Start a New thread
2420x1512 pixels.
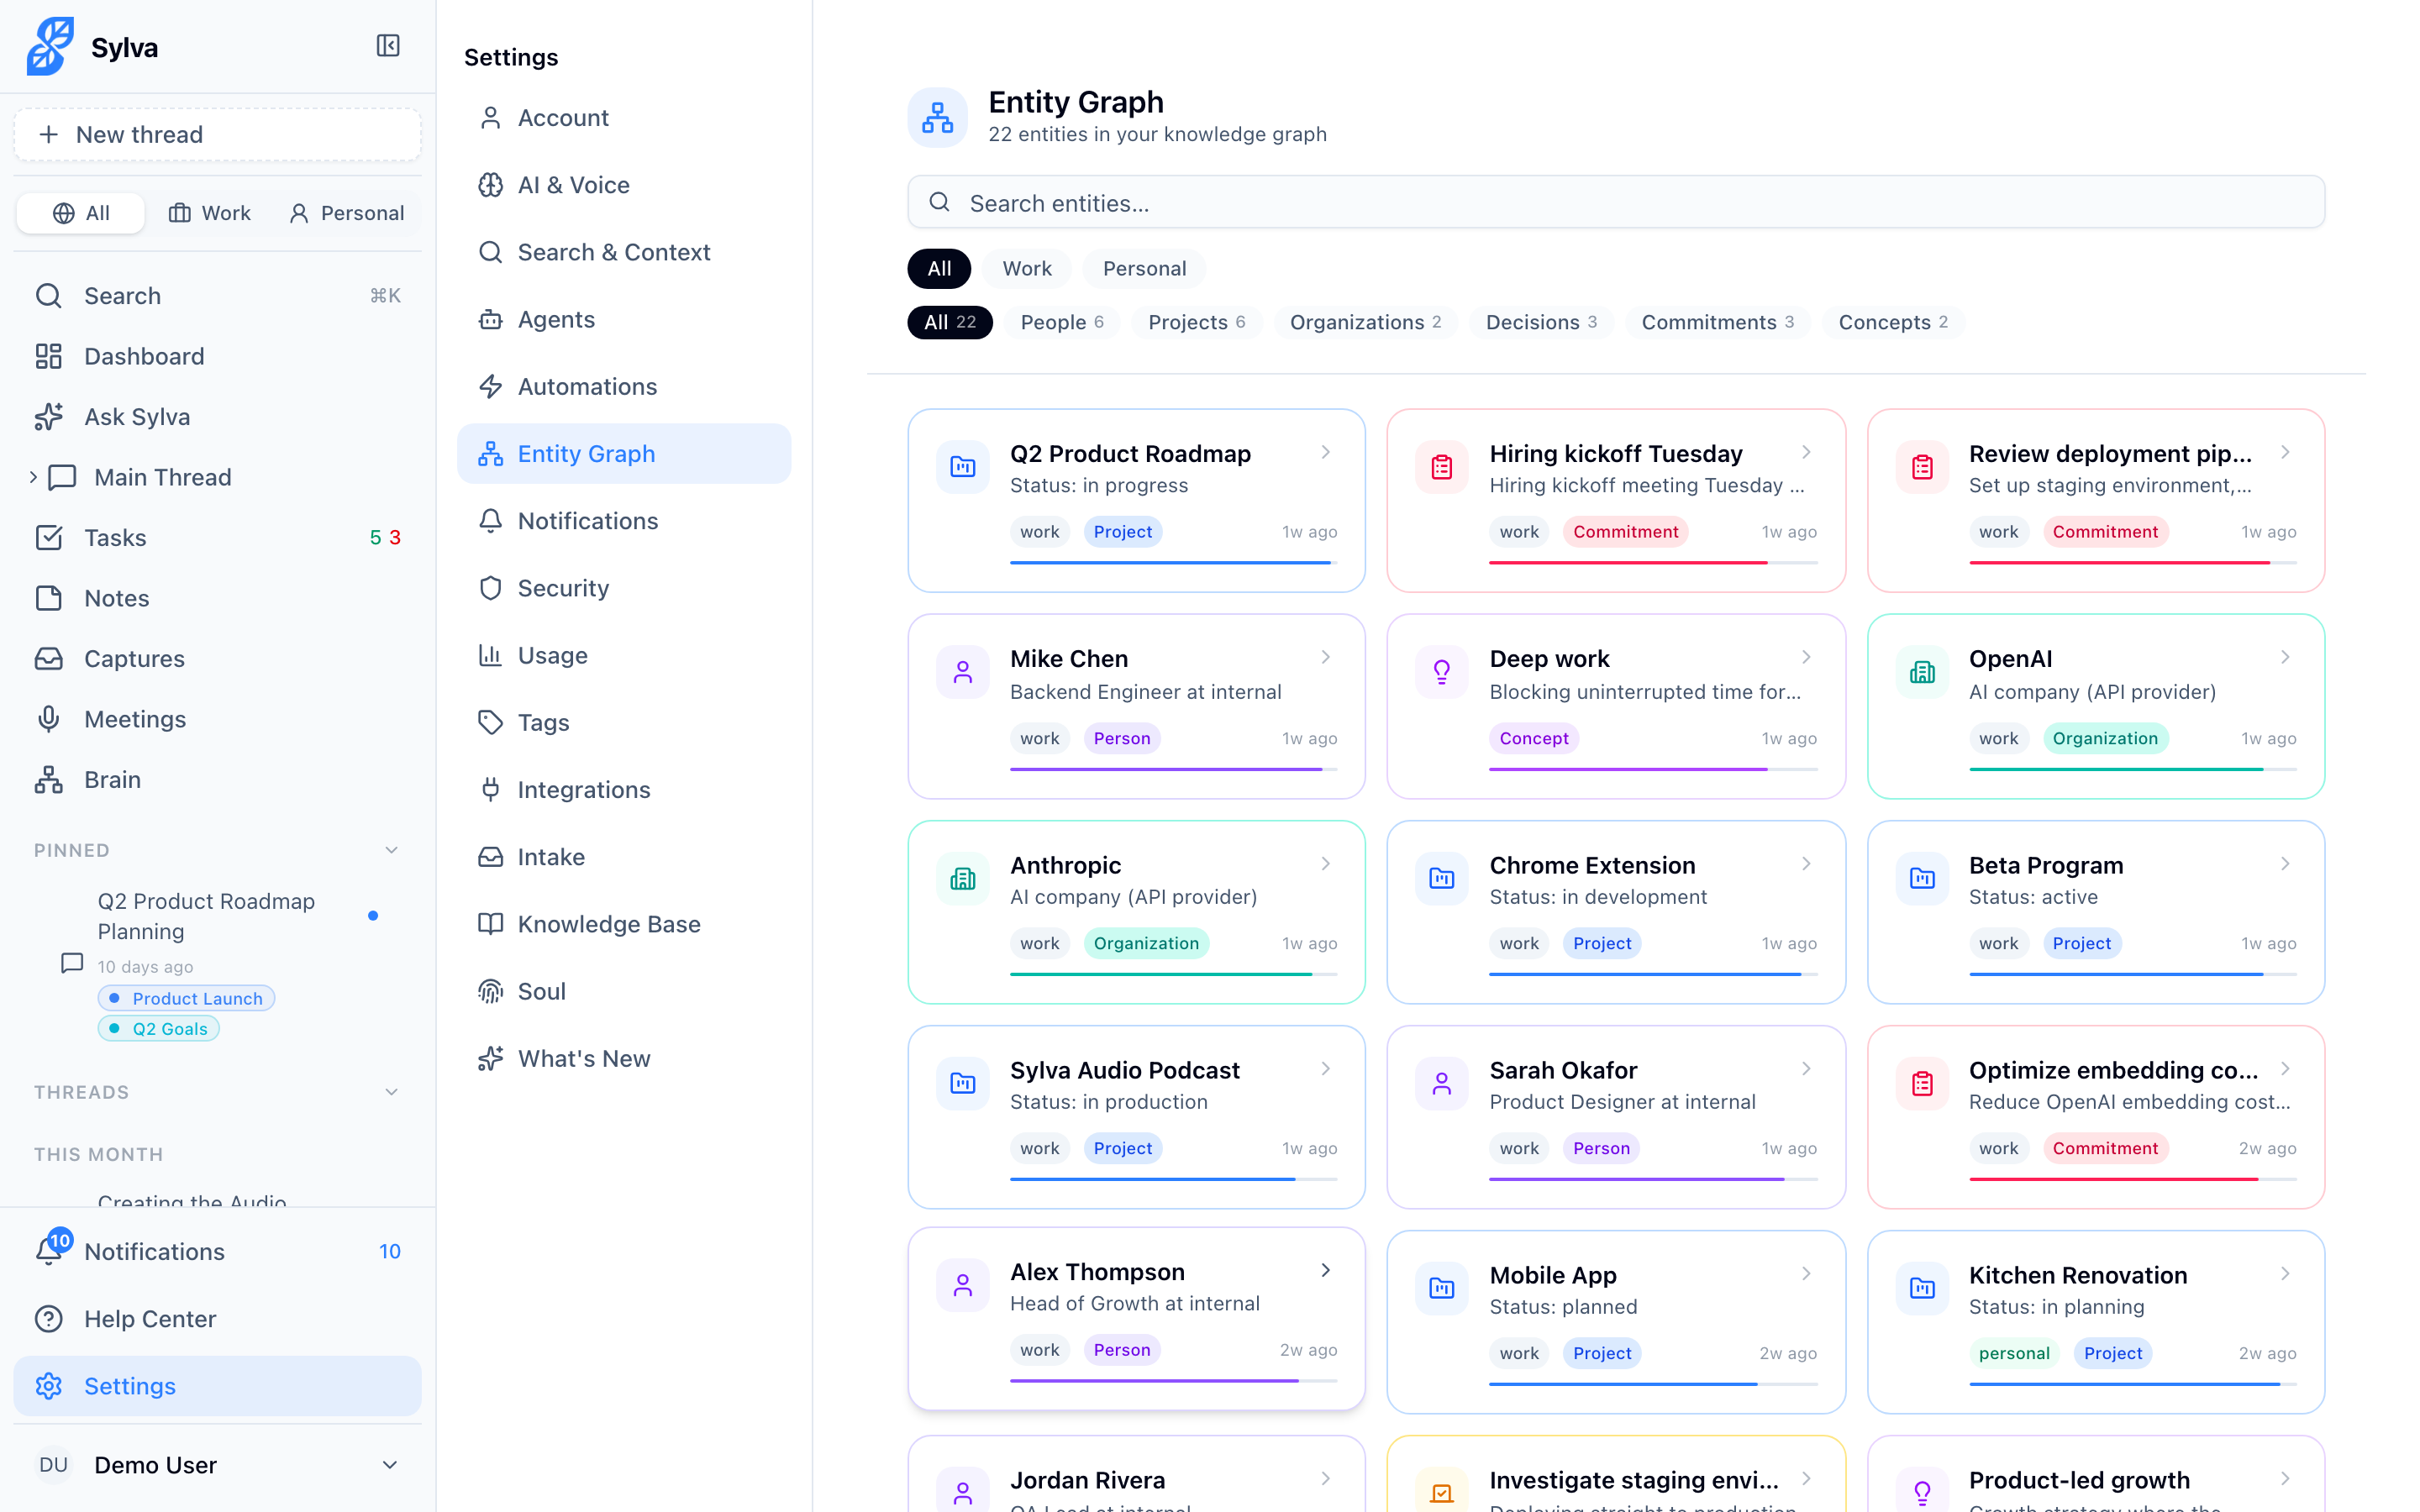(x=217, y=134)
